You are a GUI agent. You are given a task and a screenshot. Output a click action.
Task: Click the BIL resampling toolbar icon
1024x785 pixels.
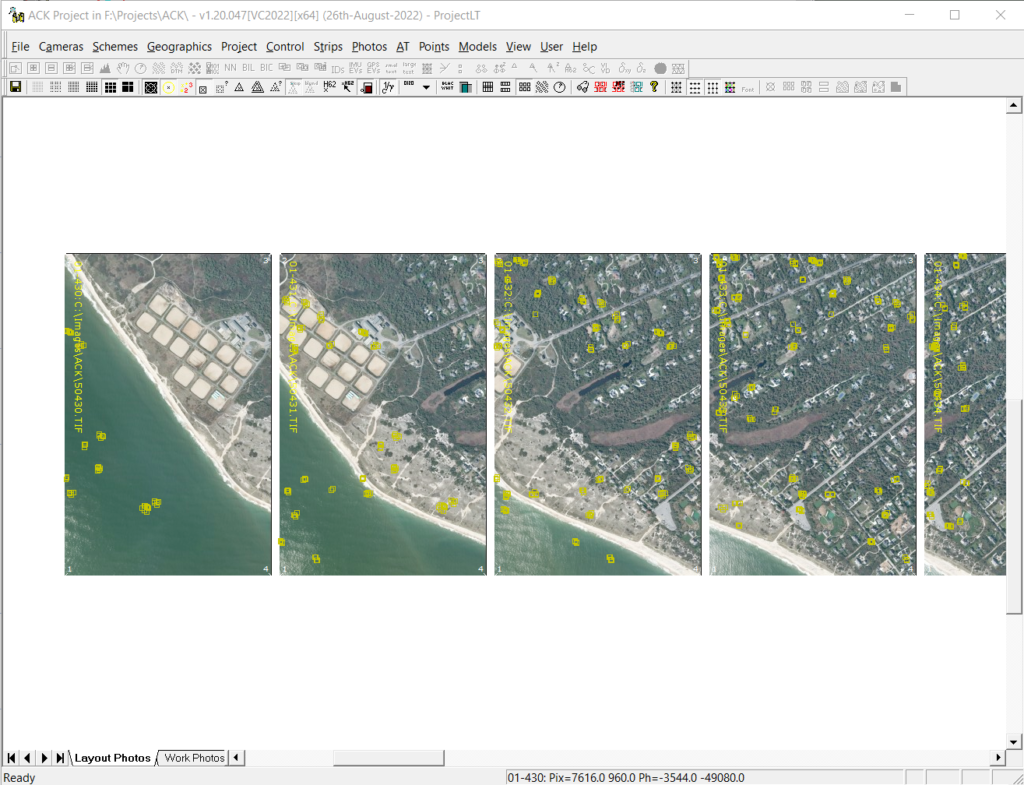(x=248, y=68)
